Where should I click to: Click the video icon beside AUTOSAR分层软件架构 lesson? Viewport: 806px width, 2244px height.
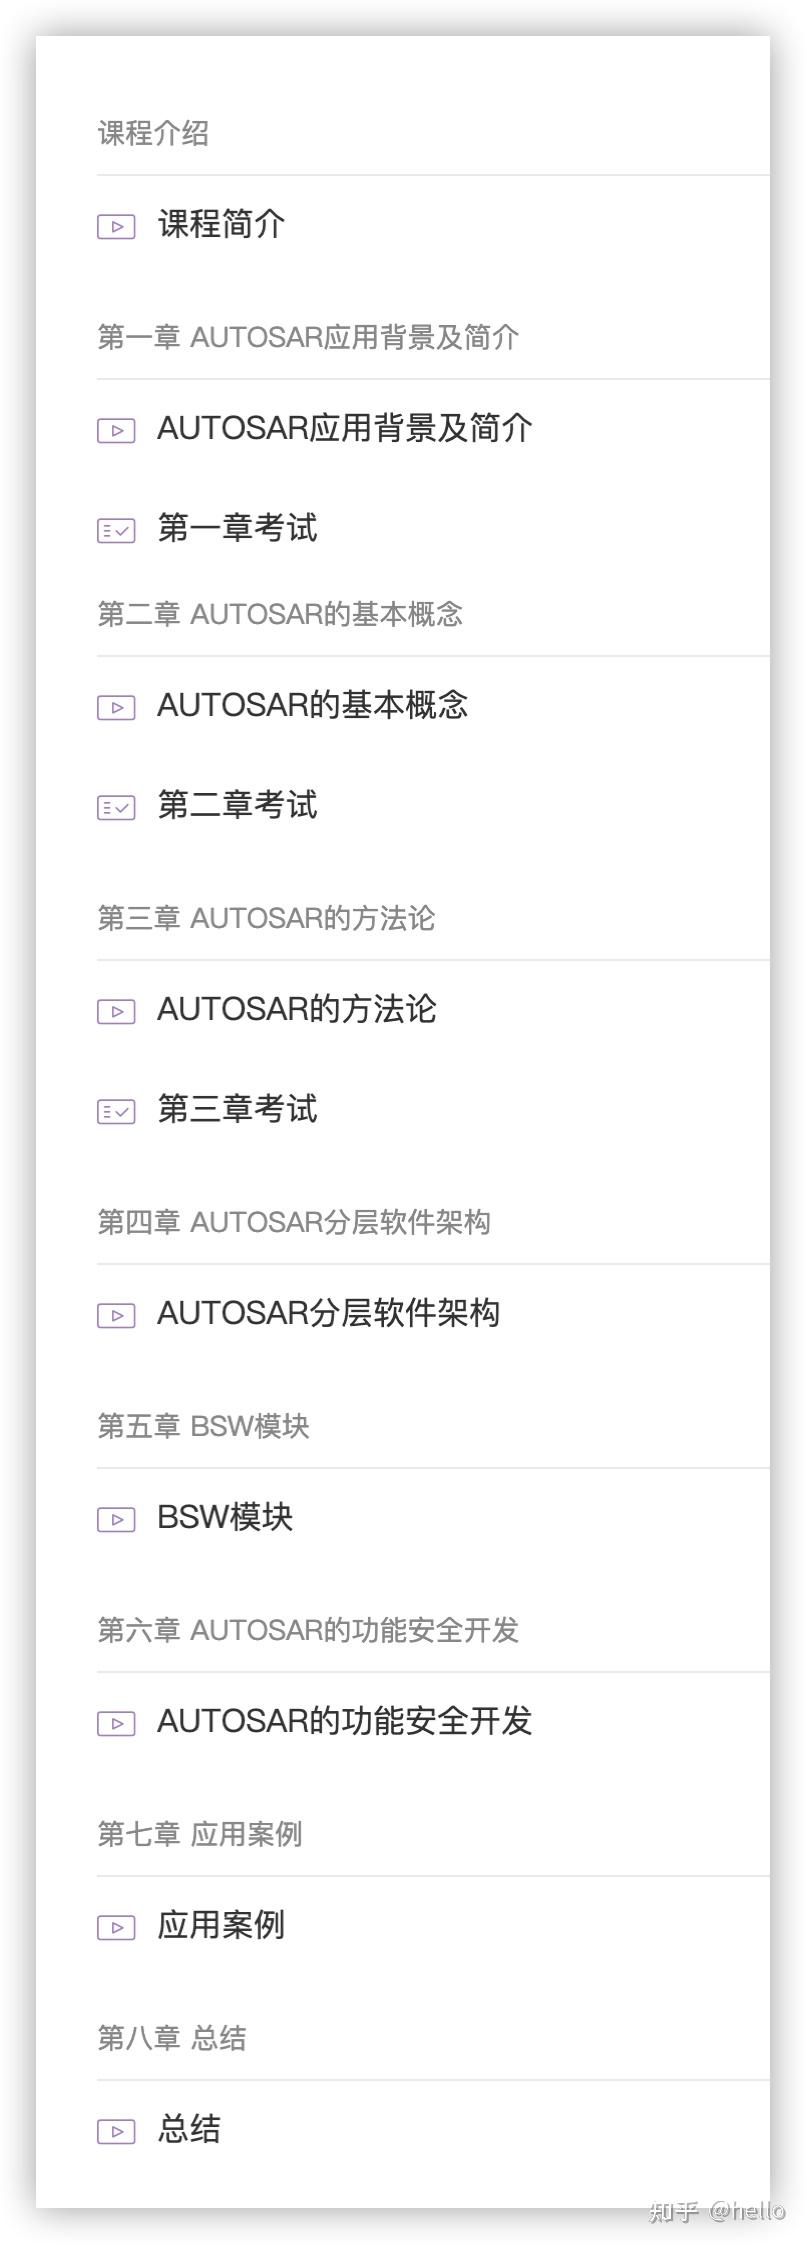[x=116, y=1316]
